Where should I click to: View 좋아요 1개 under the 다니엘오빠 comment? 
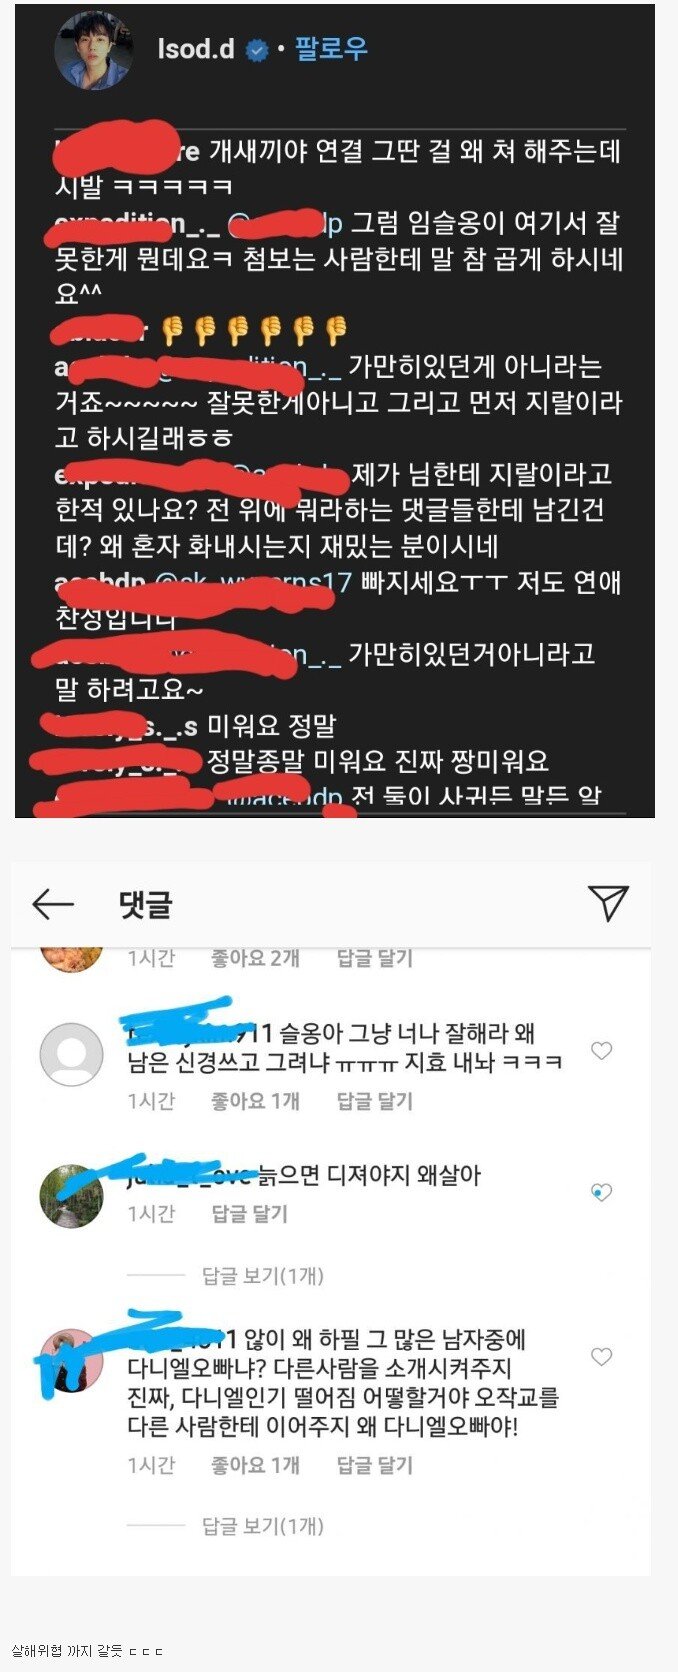255,1465
